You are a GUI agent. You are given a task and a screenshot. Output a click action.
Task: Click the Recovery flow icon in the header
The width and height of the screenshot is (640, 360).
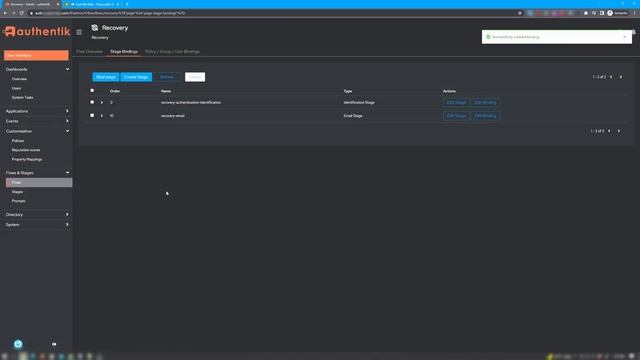[x=95, y=28]
